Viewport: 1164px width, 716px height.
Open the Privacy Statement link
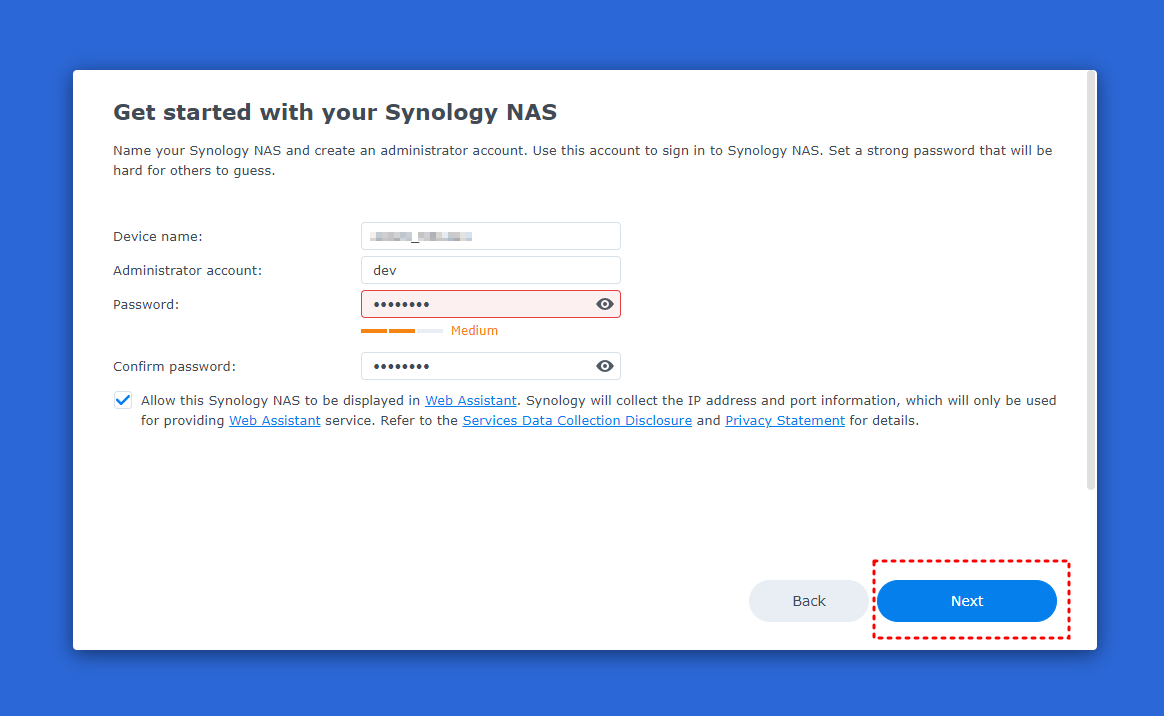point(785,421)
